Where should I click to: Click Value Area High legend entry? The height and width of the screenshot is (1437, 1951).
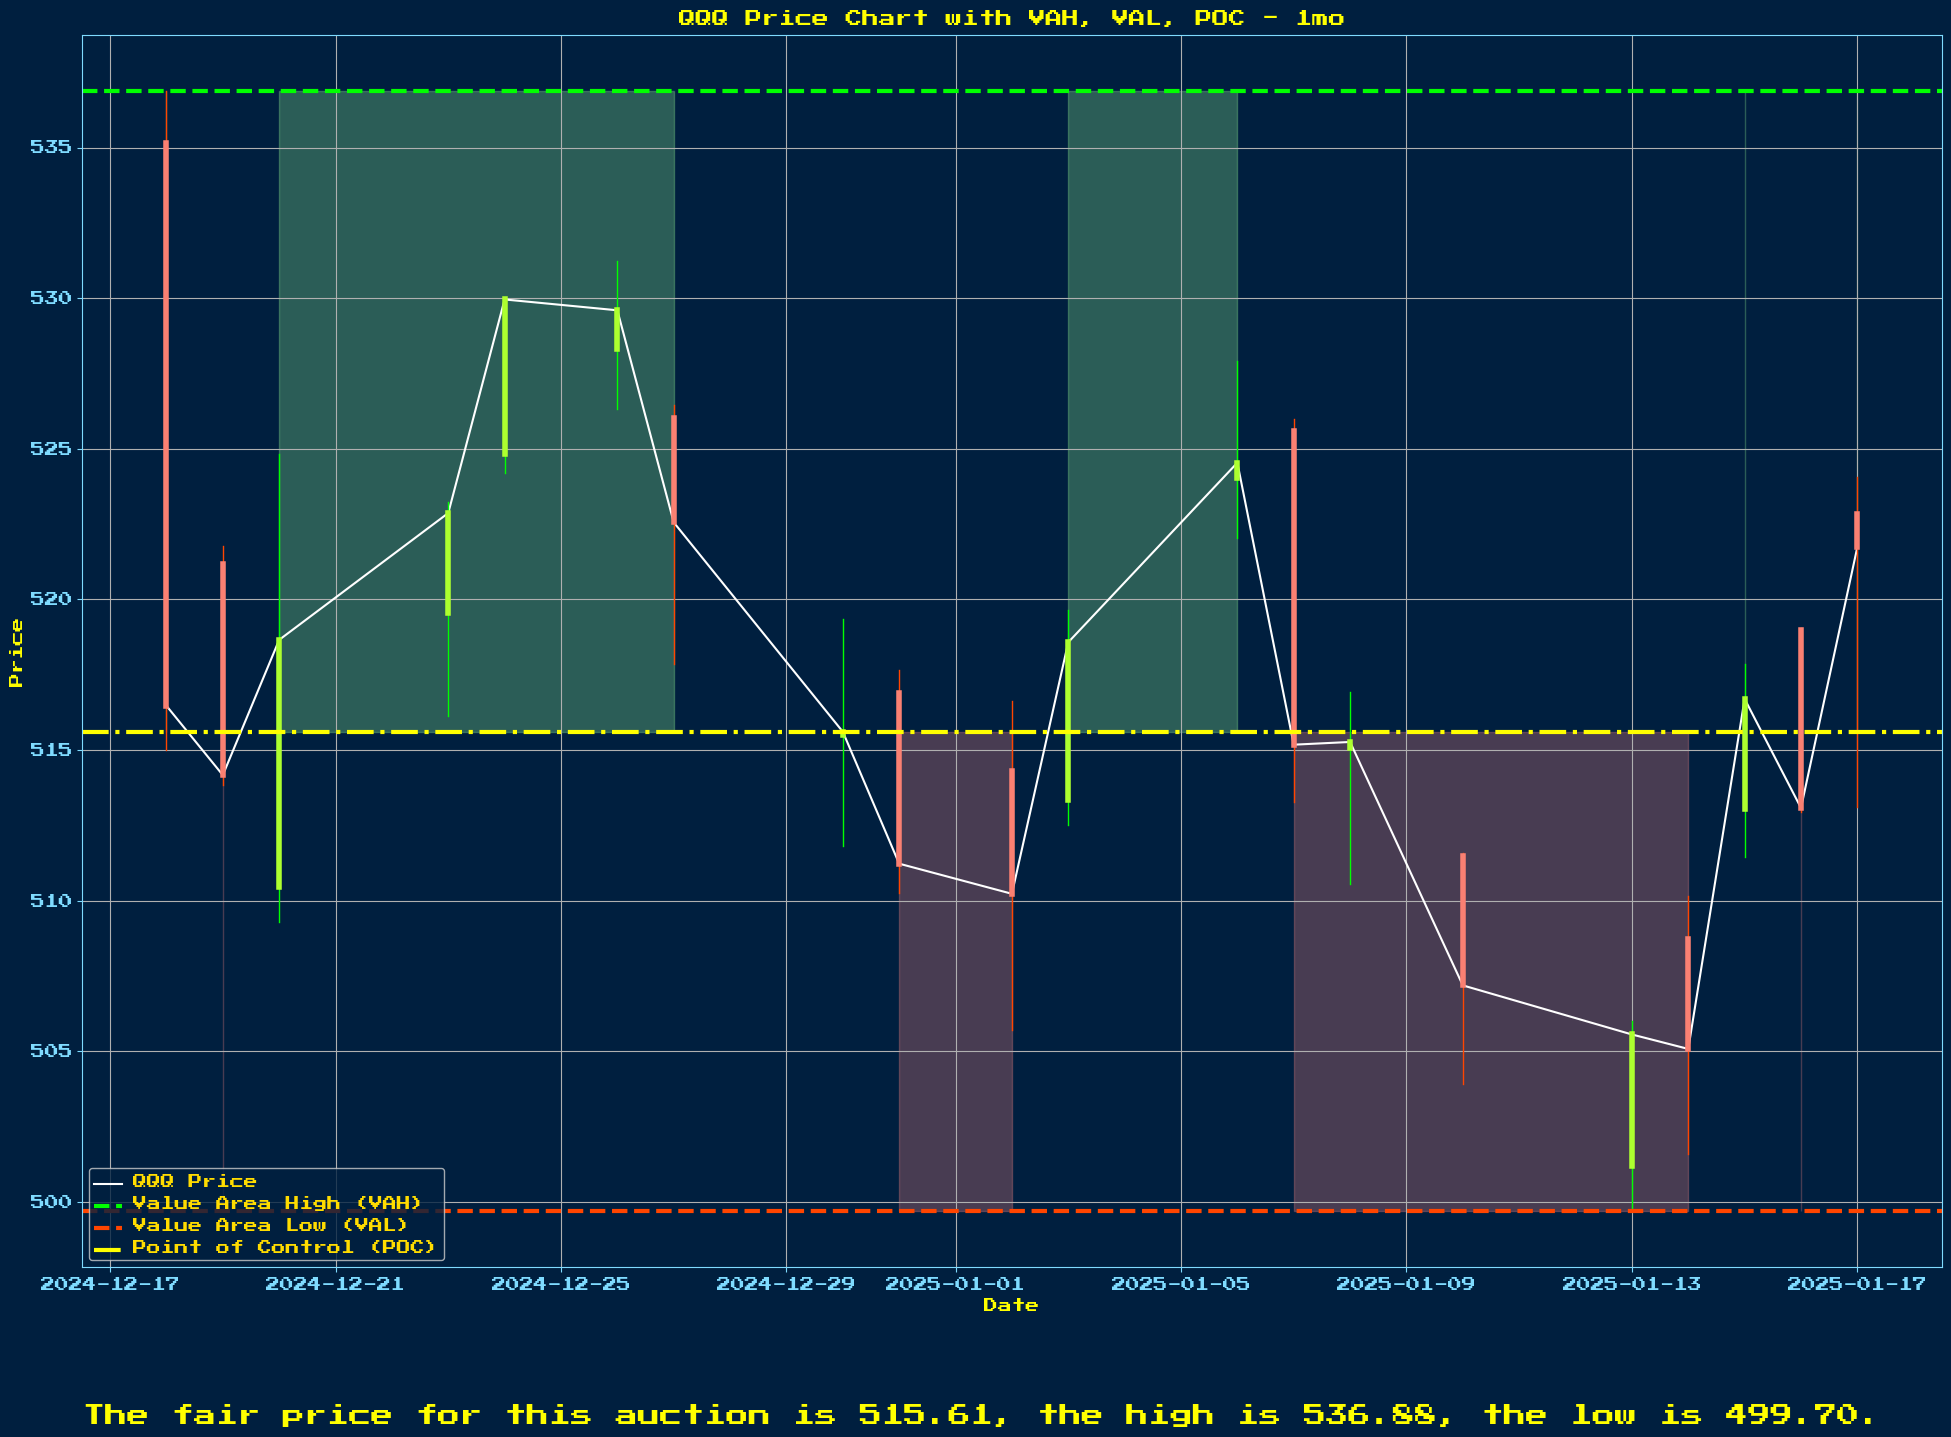[276, 1203]
